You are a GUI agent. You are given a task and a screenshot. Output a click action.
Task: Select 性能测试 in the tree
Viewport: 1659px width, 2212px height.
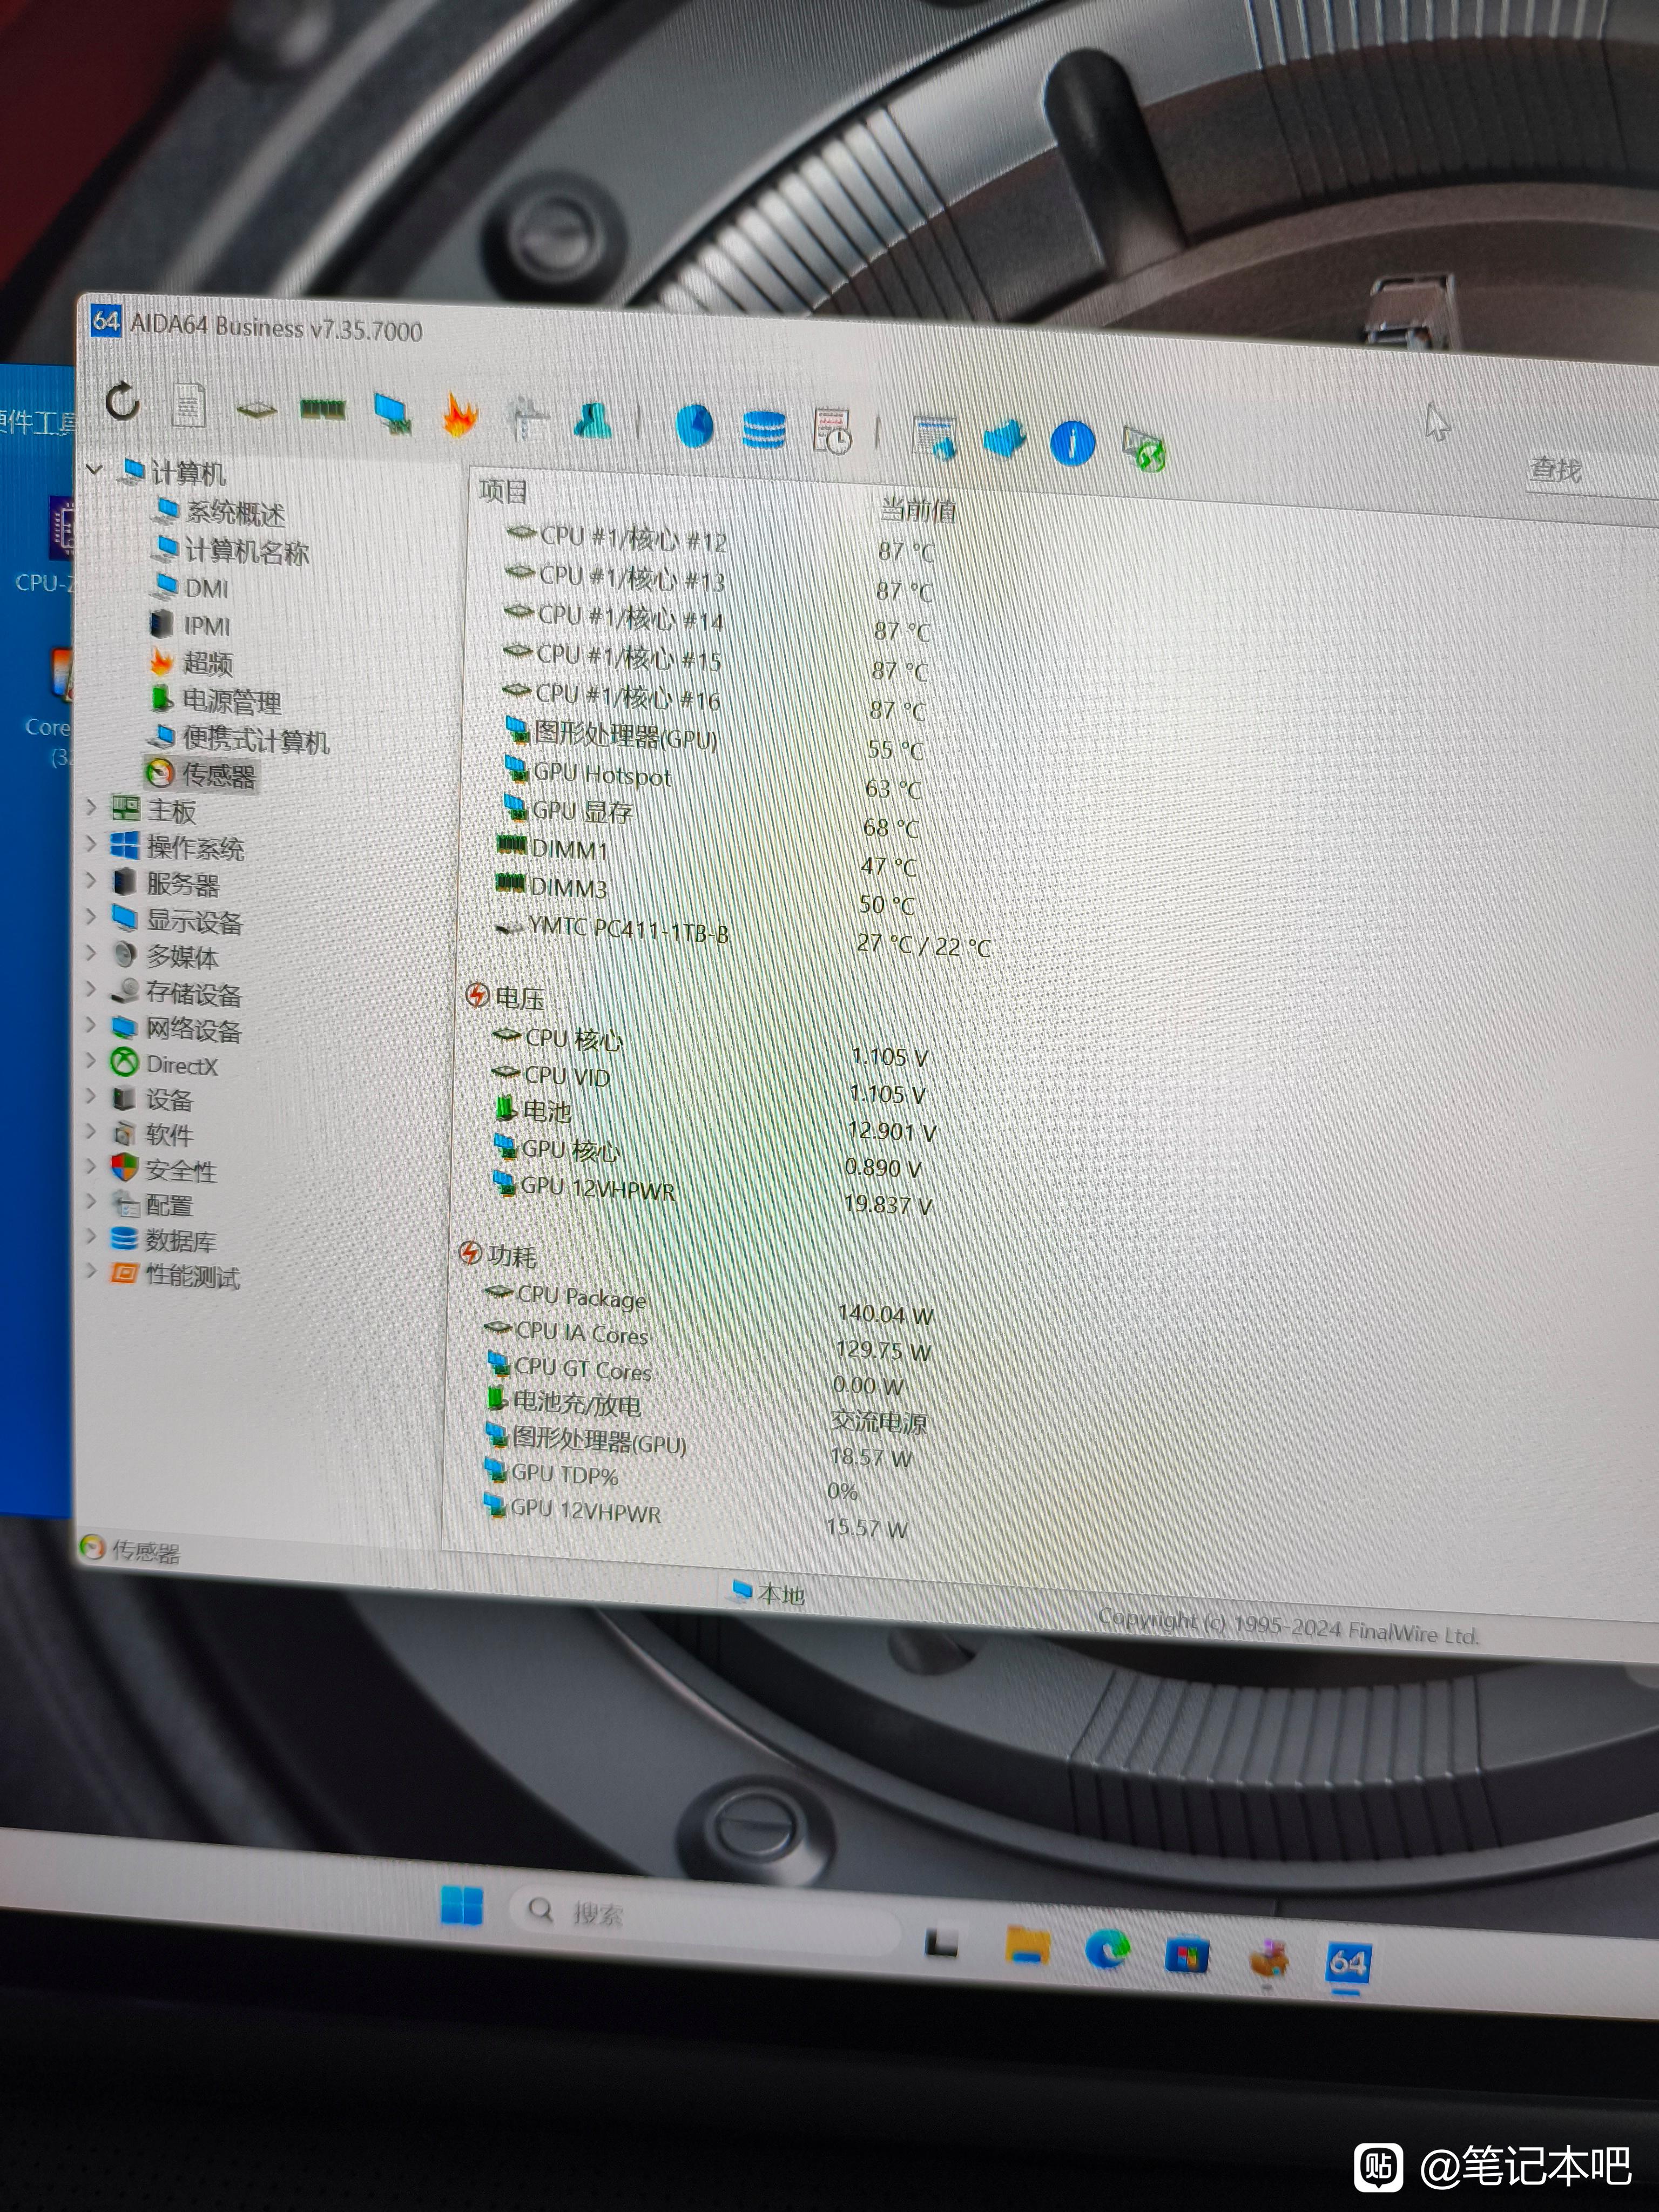tap(174, 1275)
